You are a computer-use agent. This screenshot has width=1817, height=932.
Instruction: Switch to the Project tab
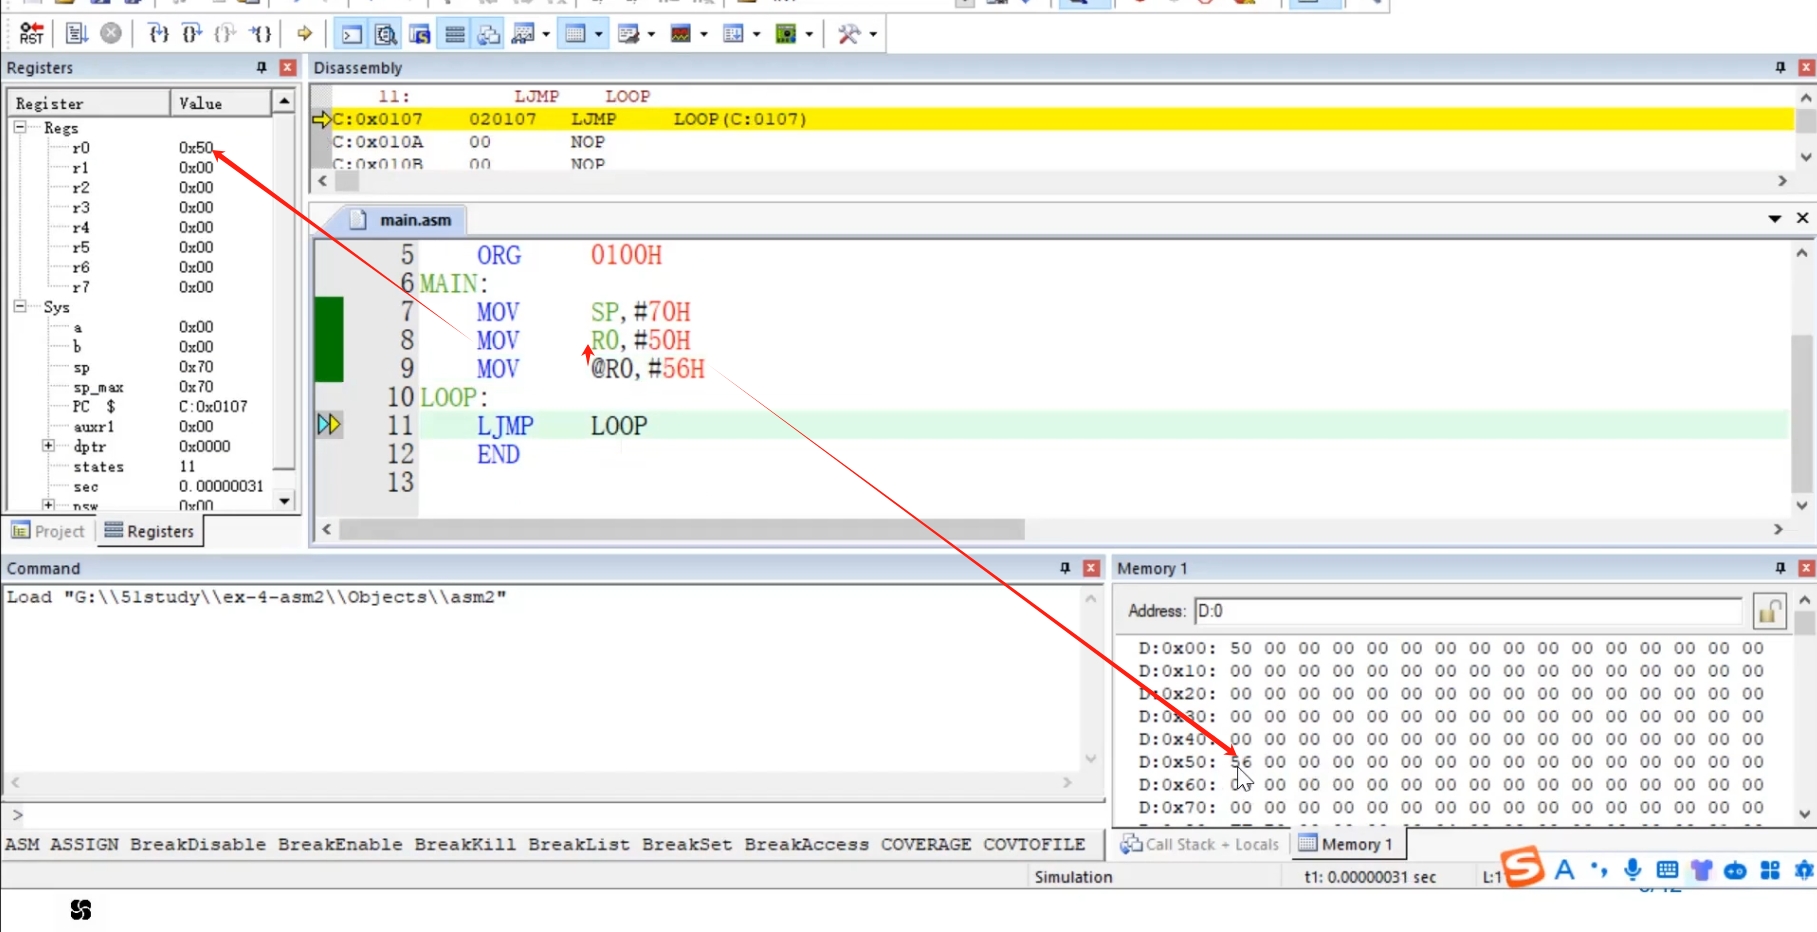49,531
